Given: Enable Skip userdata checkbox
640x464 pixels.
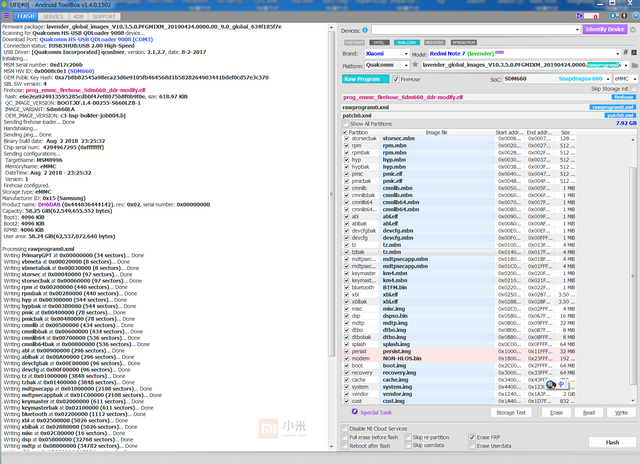Looking at the screenshot, I should click(408, 445).
